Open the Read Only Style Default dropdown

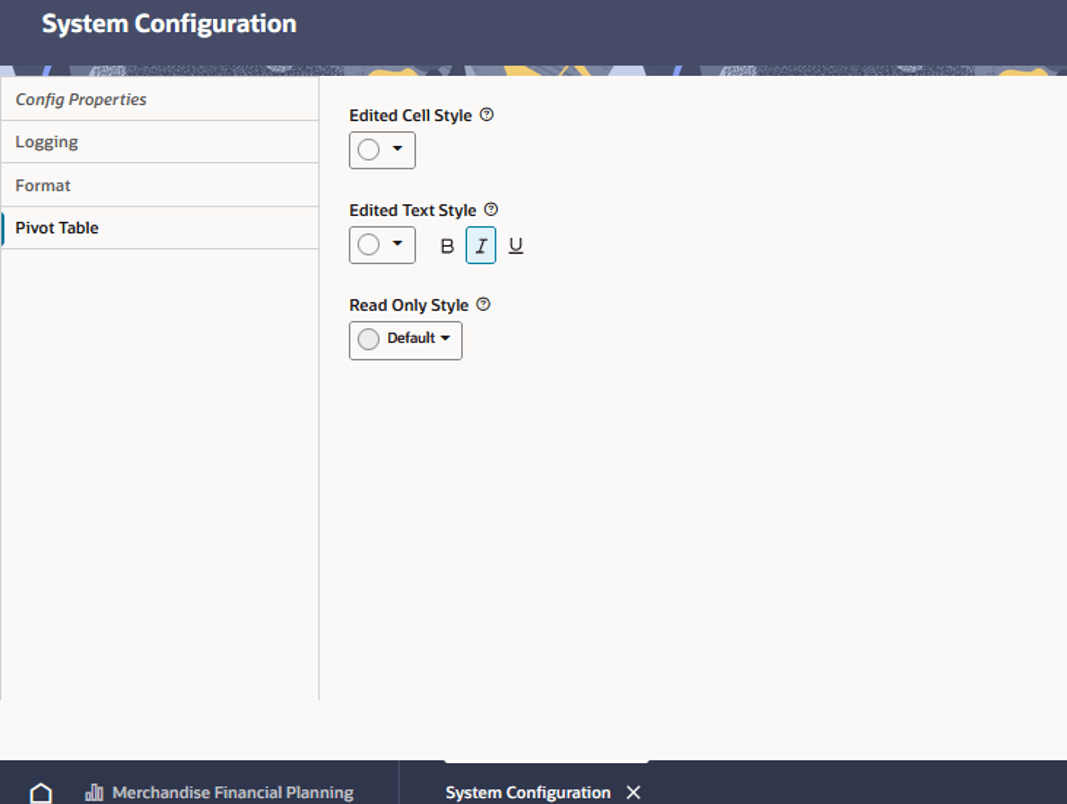point(406,340)
